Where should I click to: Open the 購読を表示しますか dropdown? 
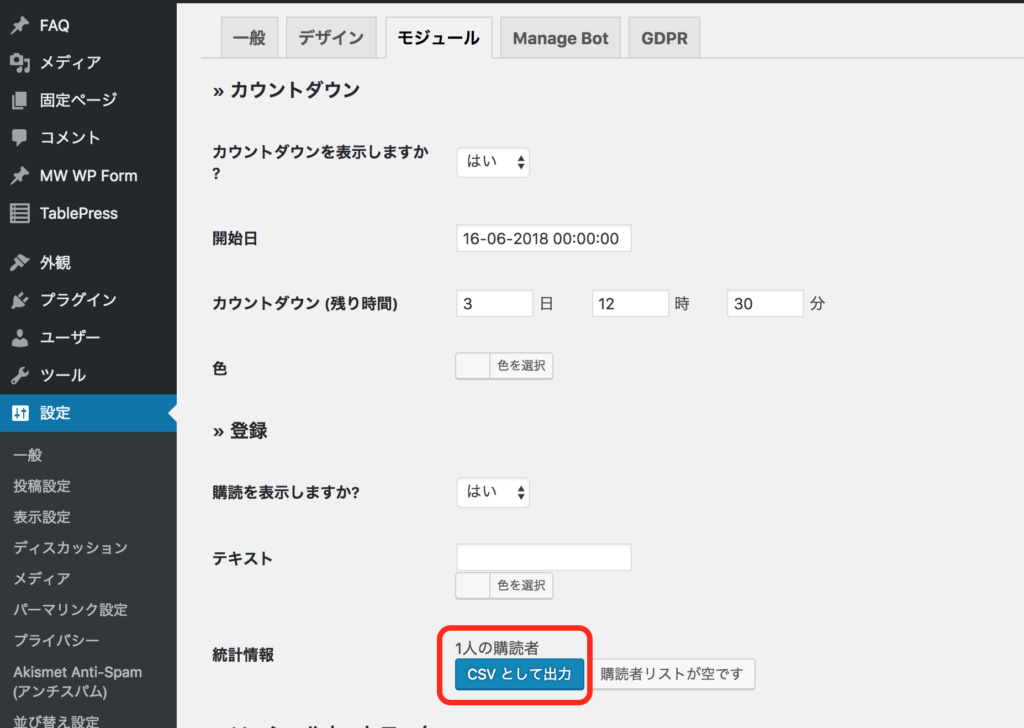pos(493,492)
